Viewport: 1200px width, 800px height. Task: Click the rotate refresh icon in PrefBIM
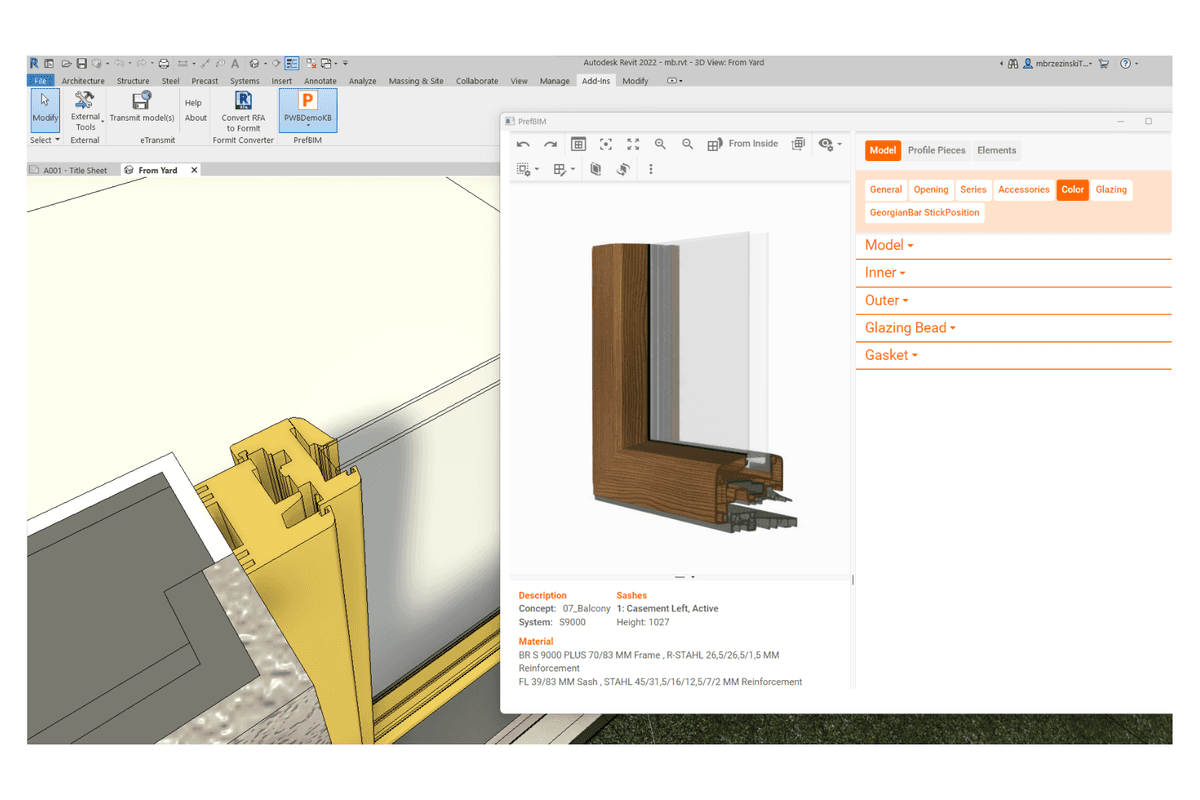click(x=623, y=170)
